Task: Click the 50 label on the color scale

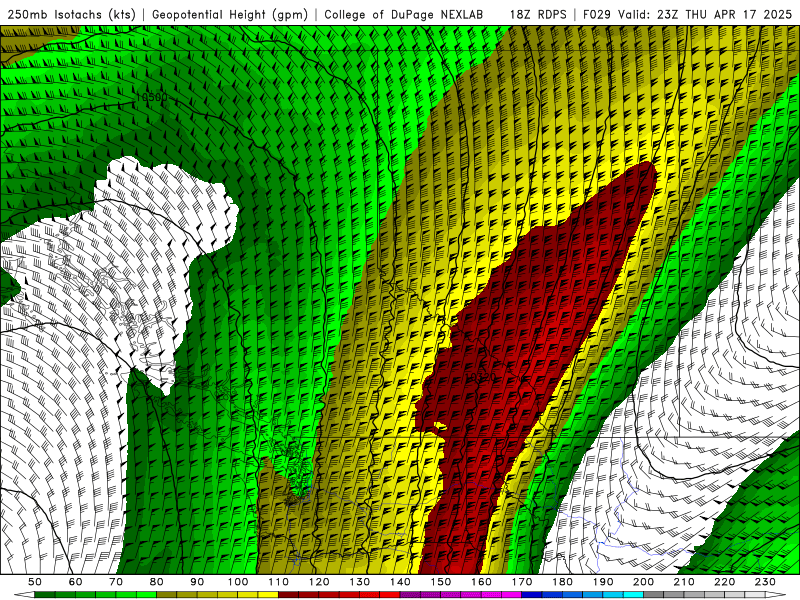Action: pos(35,582)
